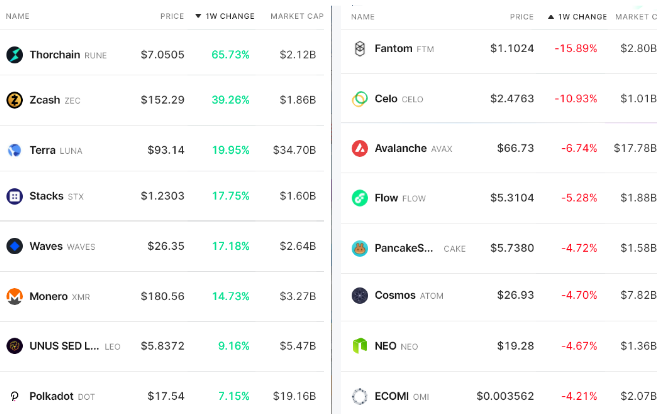Click the NEO green logo icon
The image size is (657, 414).
point(360,345)
